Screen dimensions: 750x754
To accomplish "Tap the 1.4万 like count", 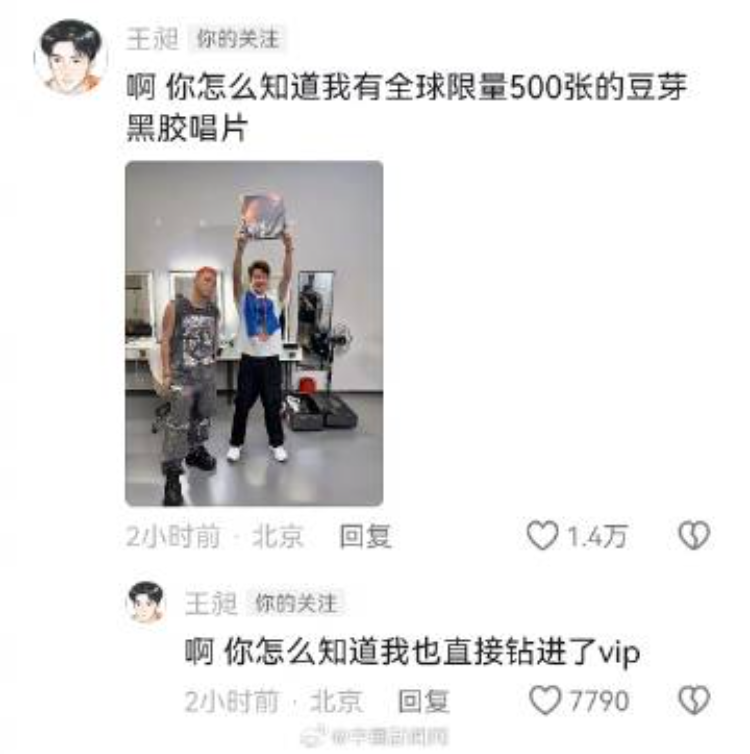I will [598, 536].
